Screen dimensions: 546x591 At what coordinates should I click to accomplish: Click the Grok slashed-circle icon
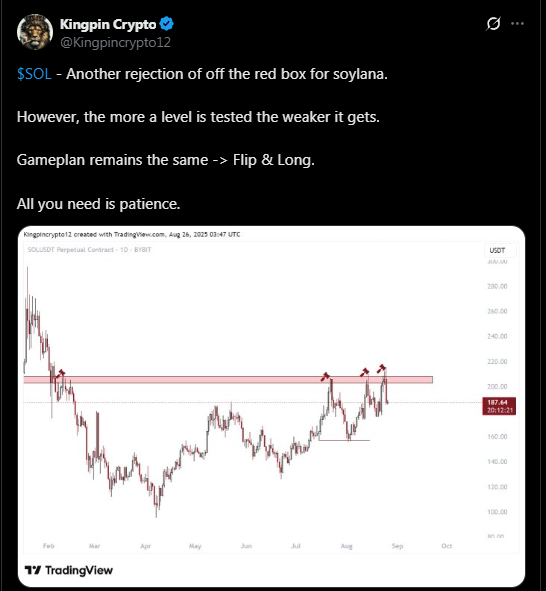[493, 24]
